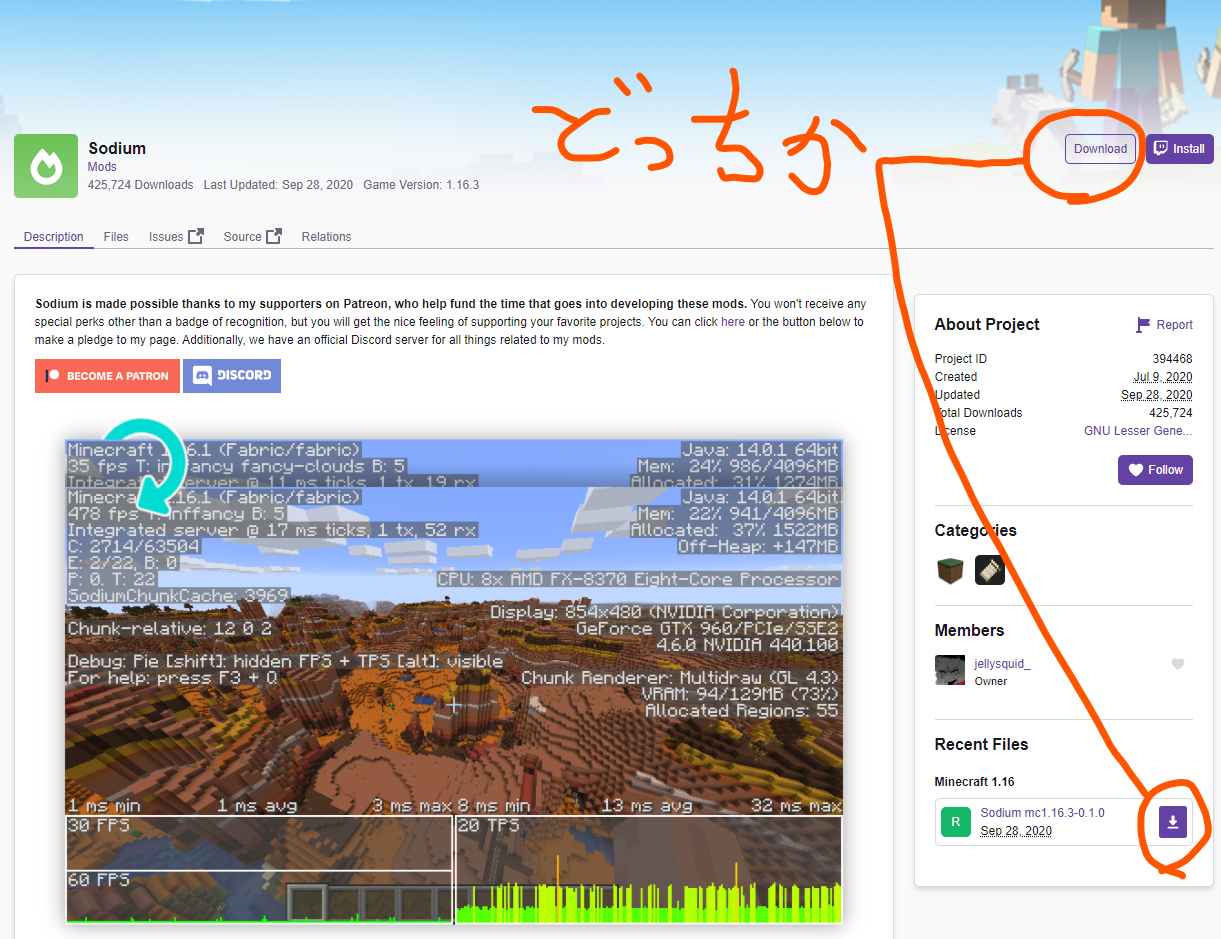Click the download icon next to Sodium mc1.16.3-0.1.0

[x=1173, y=822]
